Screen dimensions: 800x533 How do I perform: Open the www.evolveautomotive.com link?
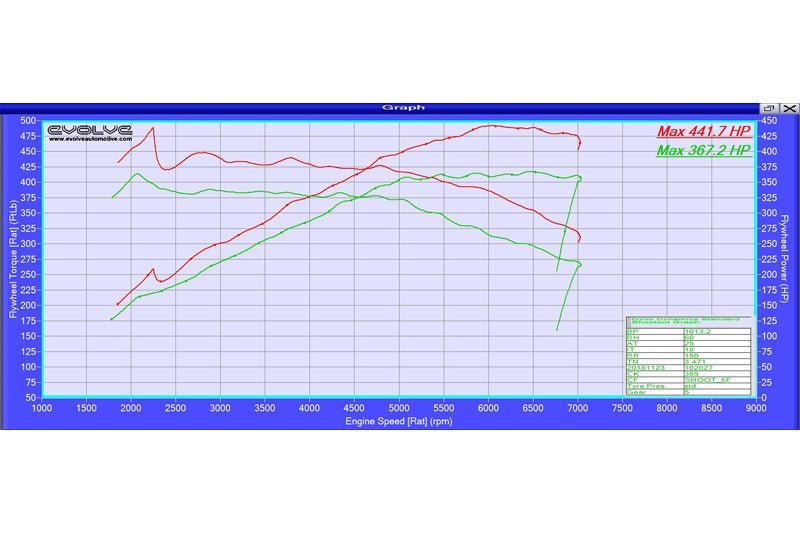coord(90,140)
